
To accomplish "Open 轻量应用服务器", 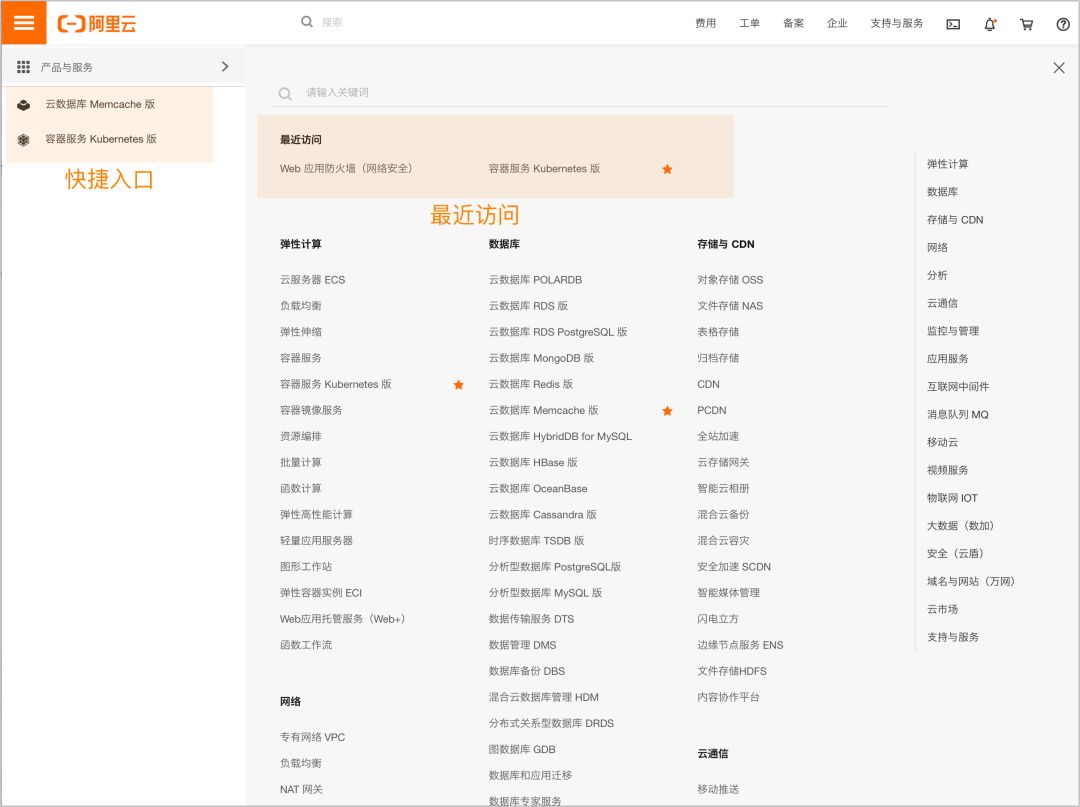I will [x=316, y=541].
